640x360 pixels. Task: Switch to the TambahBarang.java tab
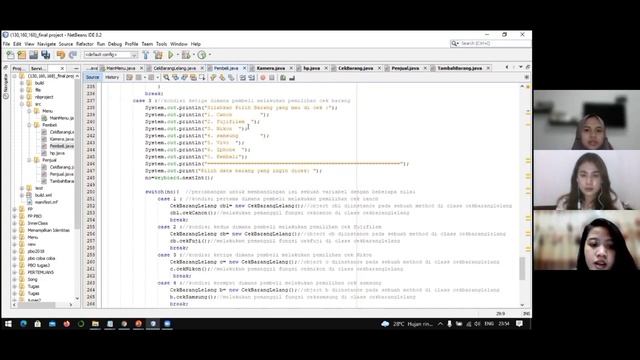click(460, 68)
